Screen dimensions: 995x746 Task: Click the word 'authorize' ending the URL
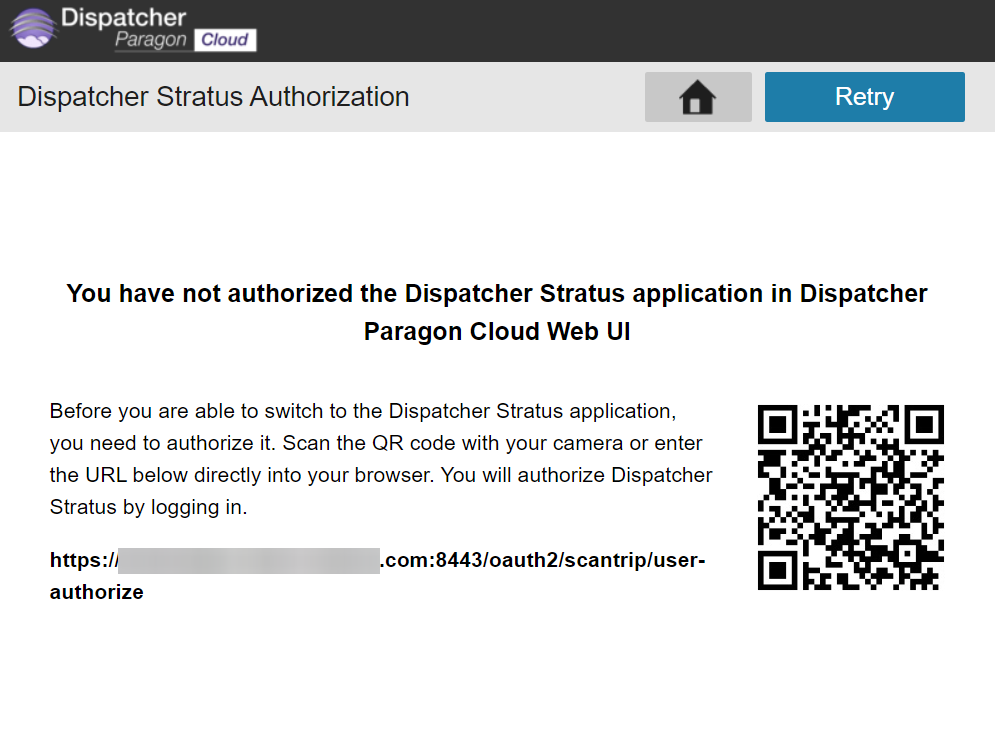point(96,592)
